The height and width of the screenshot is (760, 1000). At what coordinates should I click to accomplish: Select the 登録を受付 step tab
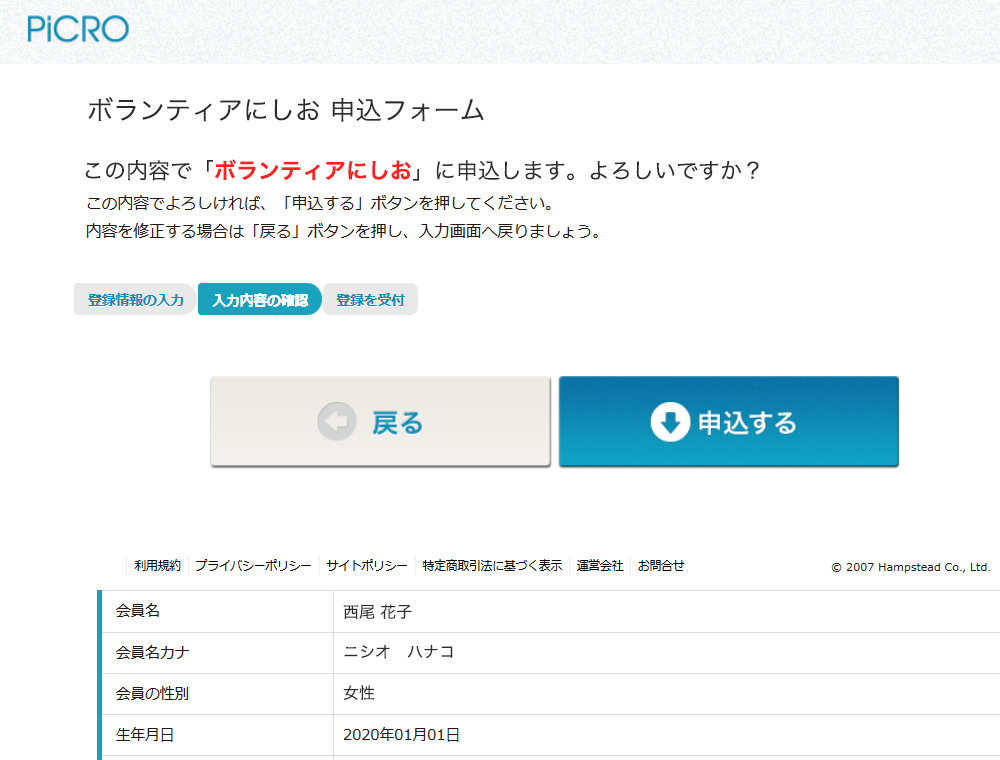371,300
